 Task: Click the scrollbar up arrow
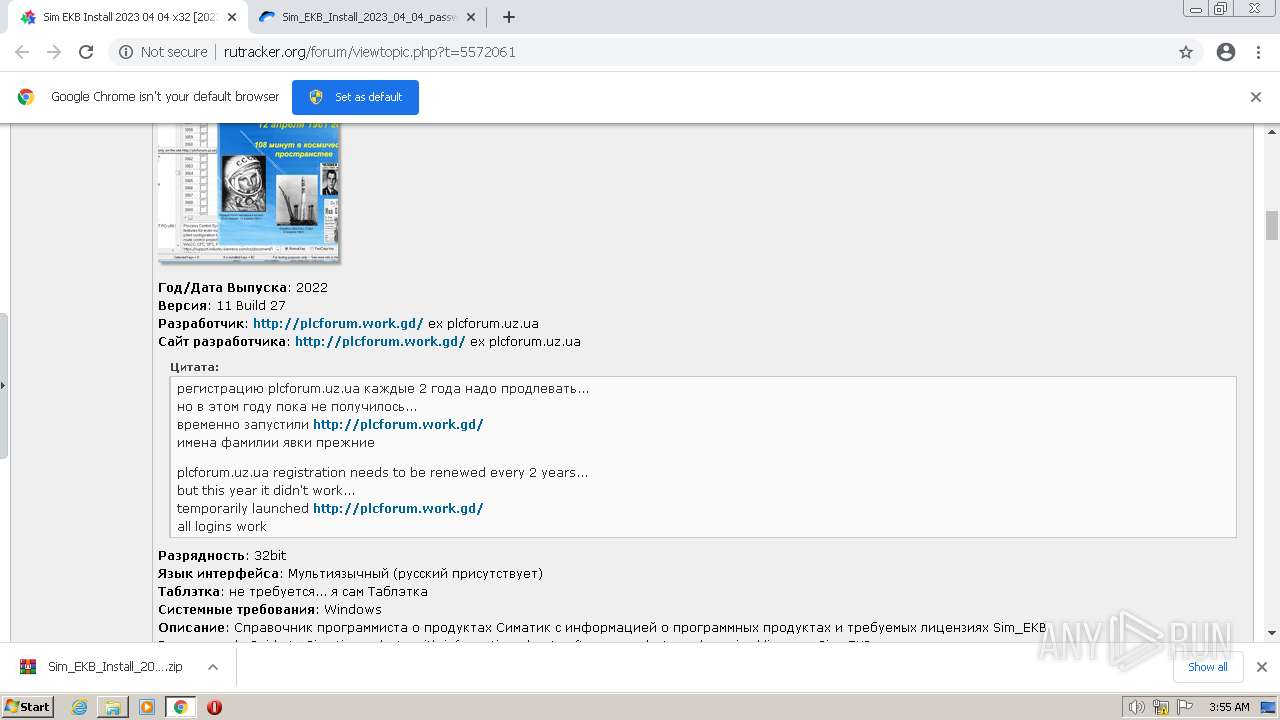(x=1272, y=131)
